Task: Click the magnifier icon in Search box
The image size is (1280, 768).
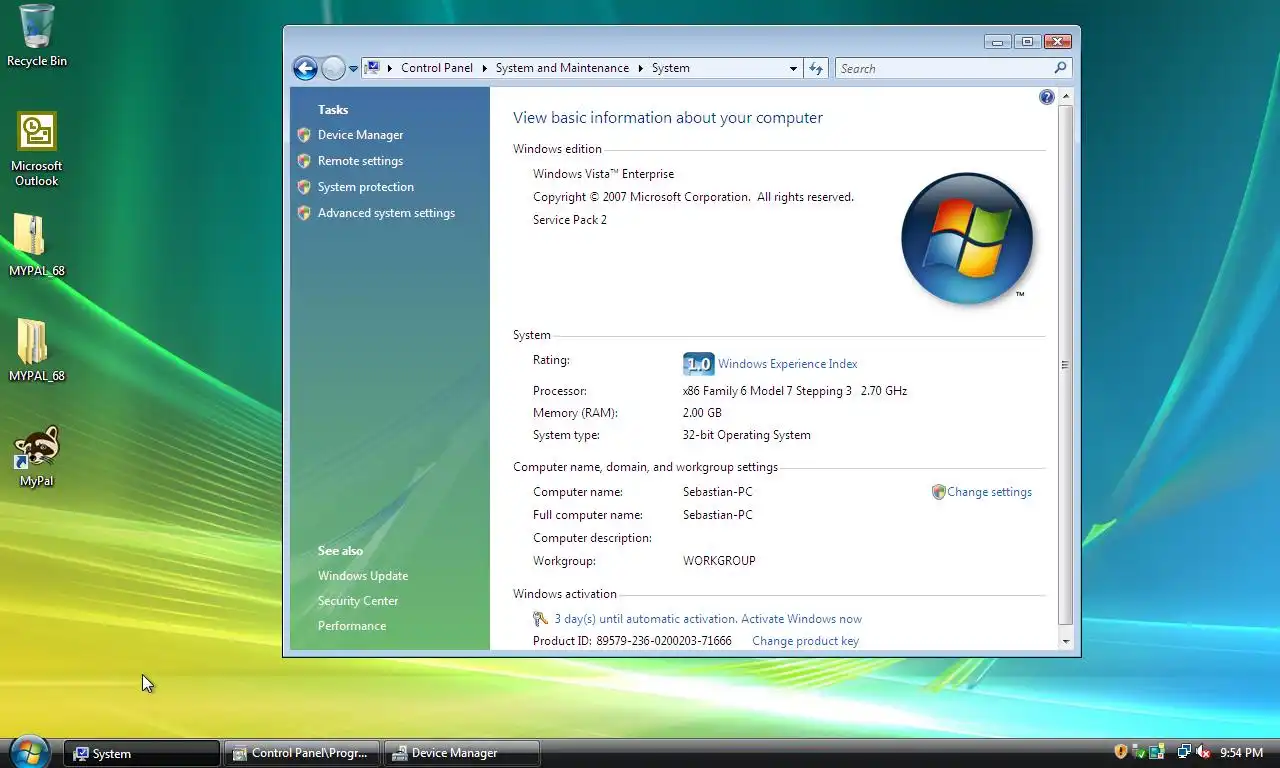Action: tap(1061, 68)
